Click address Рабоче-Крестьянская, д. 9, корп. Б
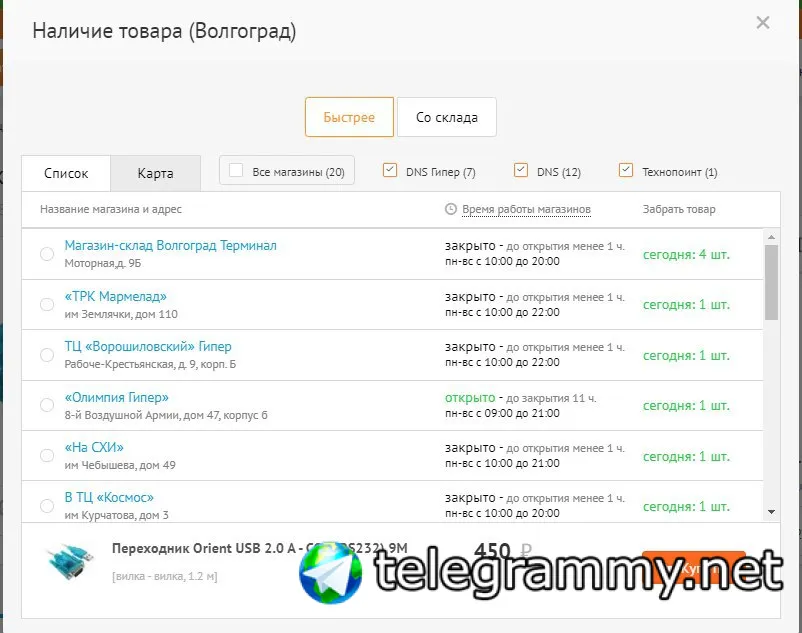 click(x=150, y=364)
